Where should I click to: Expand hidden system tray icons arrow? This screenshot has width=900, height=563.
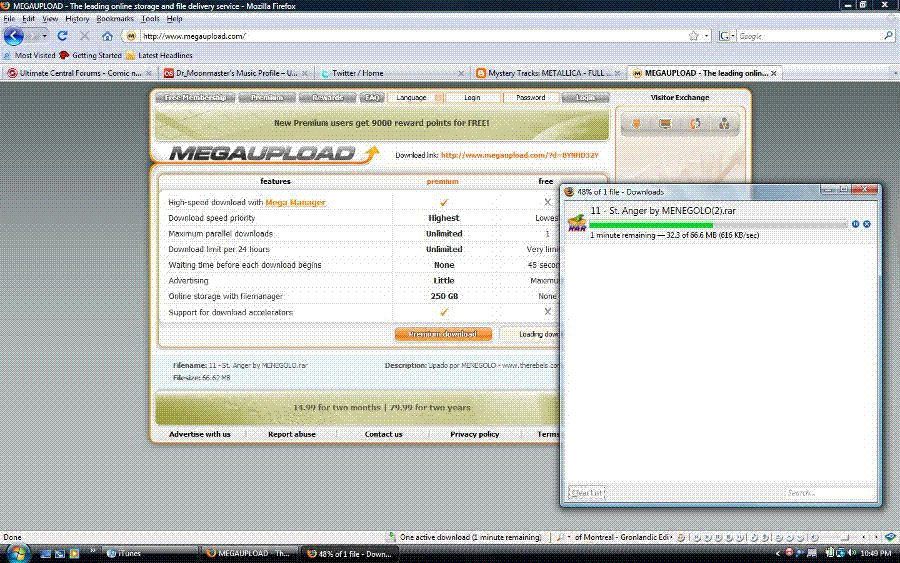(x=778, y=553)
